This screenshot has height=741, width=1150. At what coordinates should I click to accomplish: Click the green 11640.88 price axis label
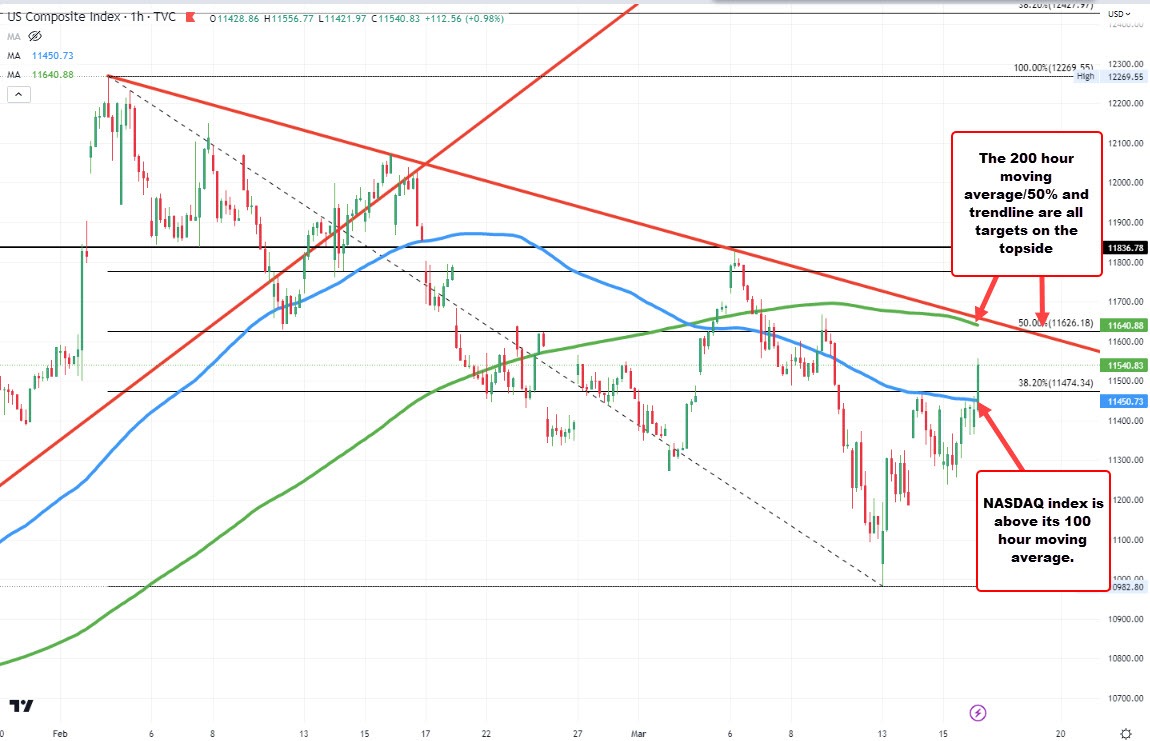[1125, 325]
